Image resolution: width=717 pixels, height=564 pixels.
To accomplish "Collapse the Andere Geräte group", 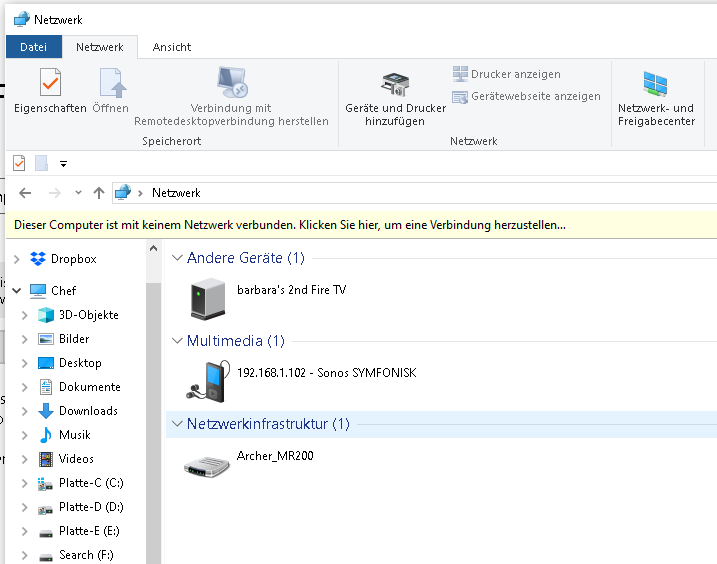I will [x=177, y=258].
